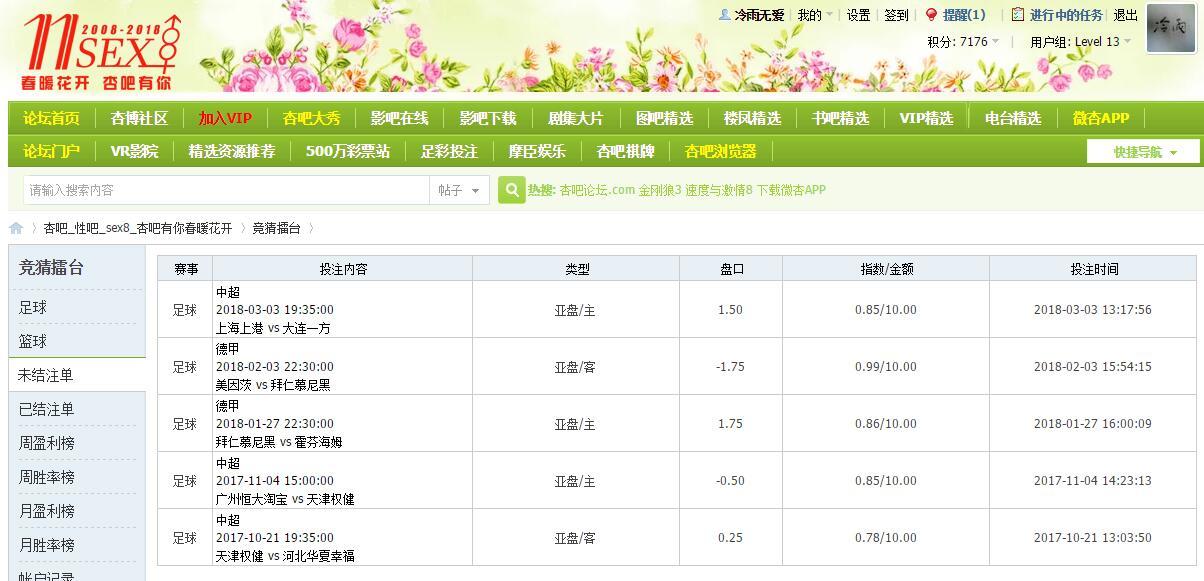Click the green magnifier search button

point(511,190)
